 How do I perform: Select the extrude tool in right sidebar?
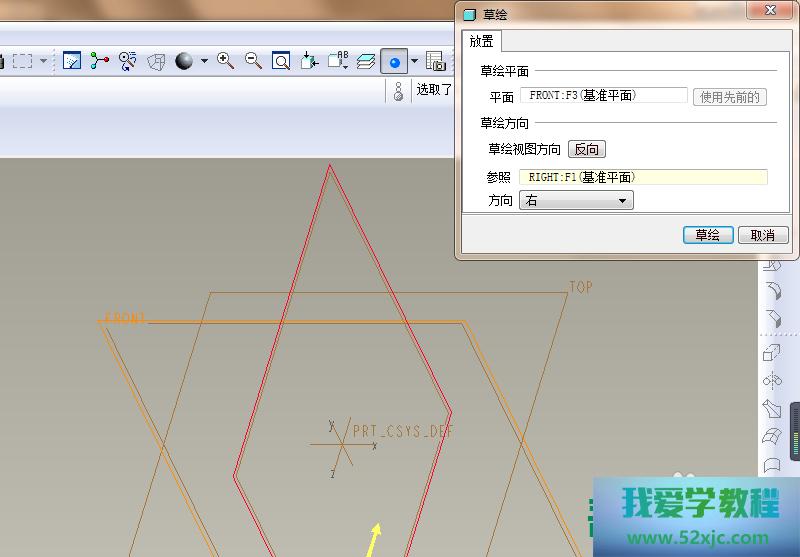point(771,352)
